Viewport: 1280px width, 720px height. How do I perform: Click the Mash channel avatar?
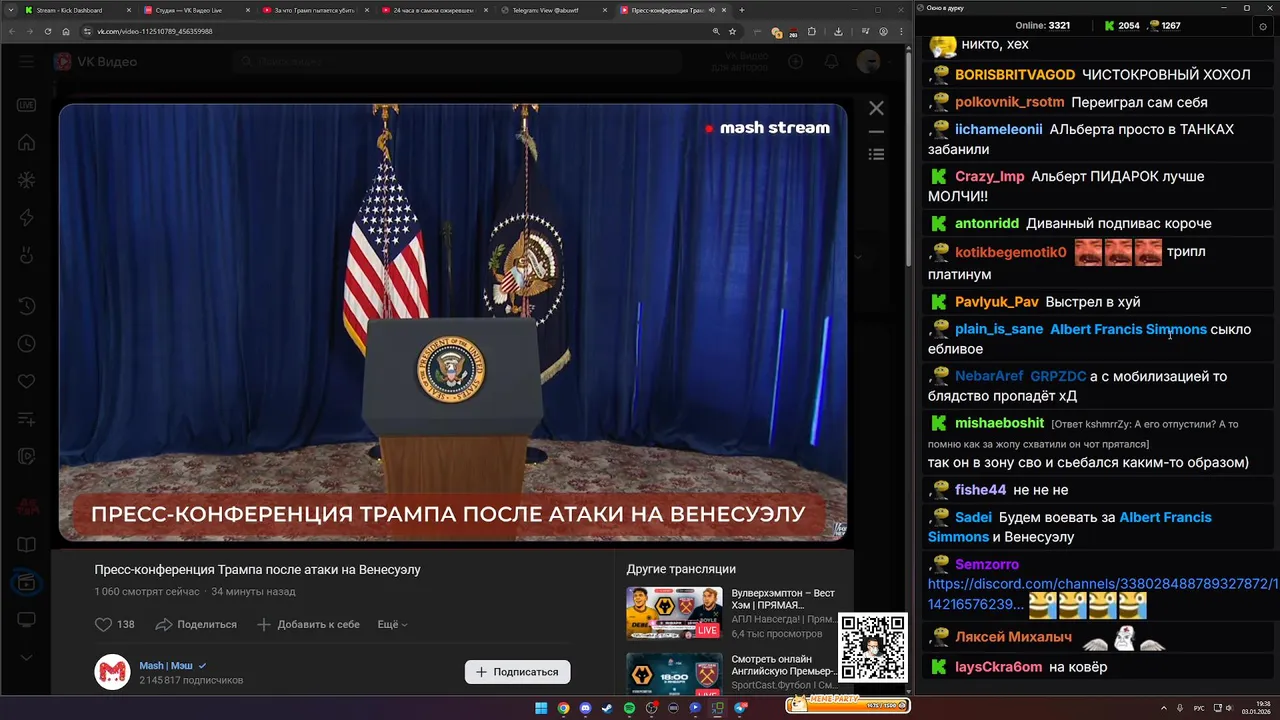tap(112, 672)
